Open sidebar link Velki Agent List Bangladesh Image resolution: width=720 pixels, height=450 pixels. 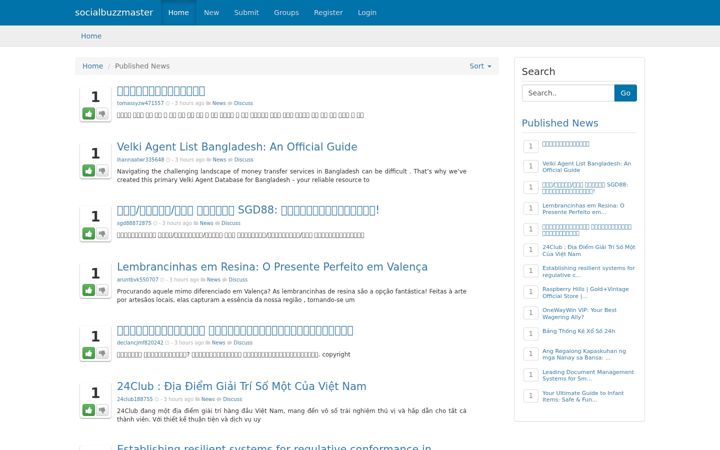(x=586, y=167)
